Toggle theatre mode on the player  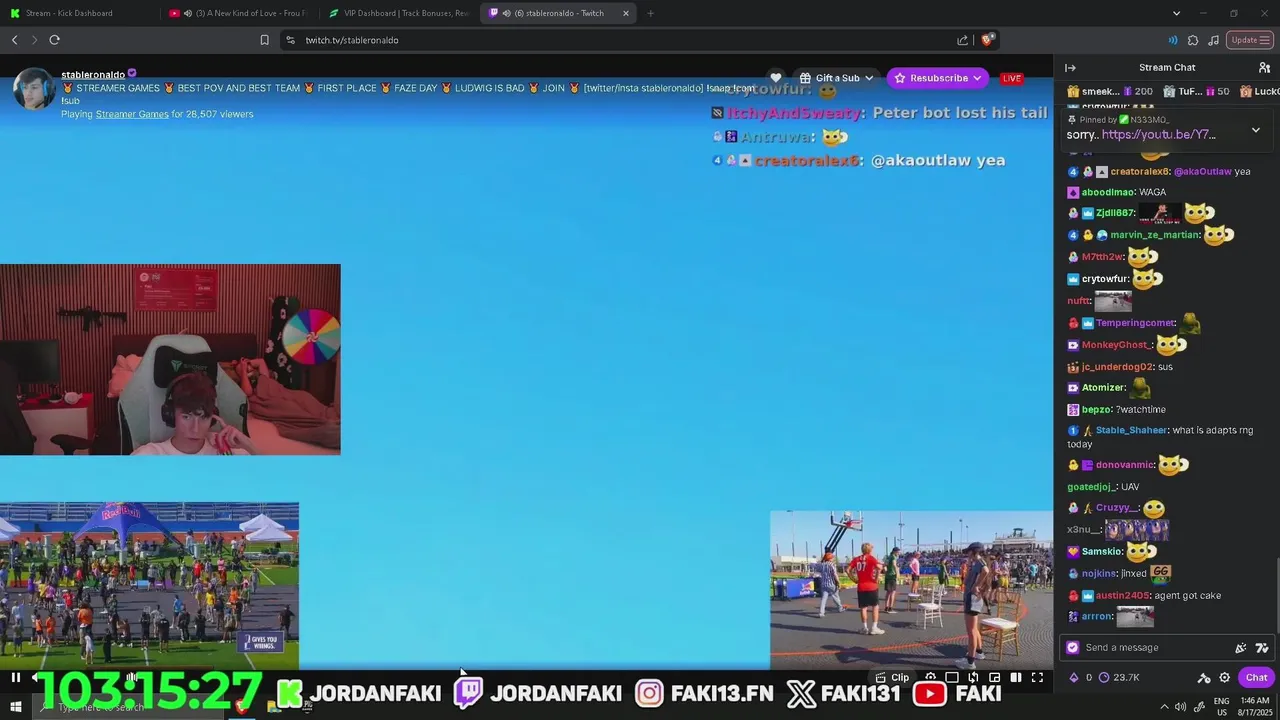point(952,677)
